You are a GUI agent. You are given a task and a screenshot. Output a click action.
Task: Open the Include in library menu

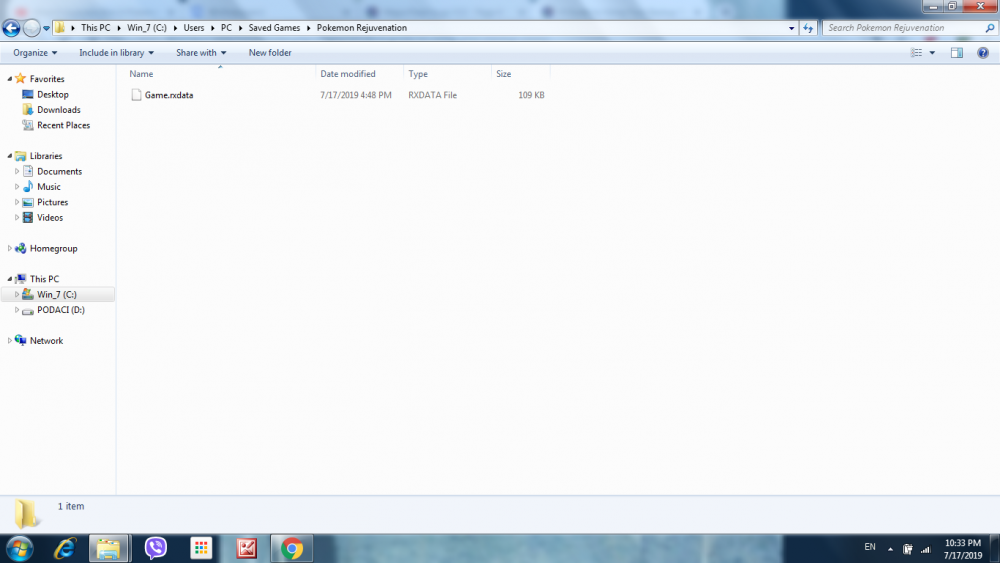coord(116,53)
